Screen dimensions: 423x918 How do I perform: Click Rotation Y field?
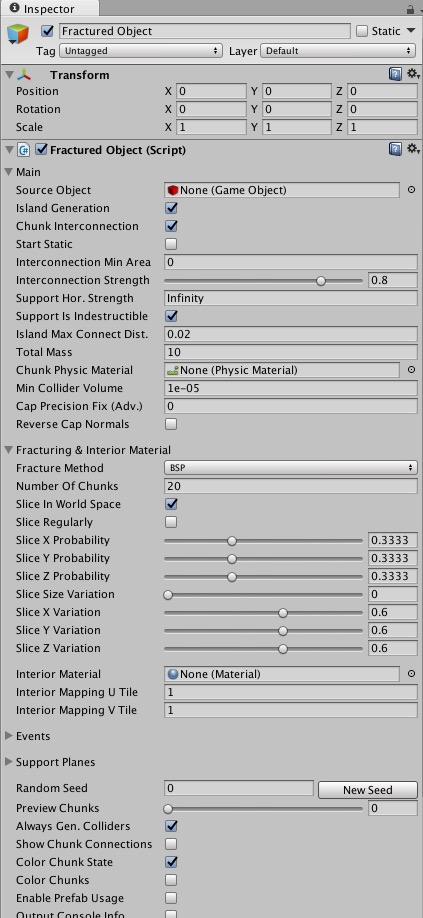[x=297, y=109]
